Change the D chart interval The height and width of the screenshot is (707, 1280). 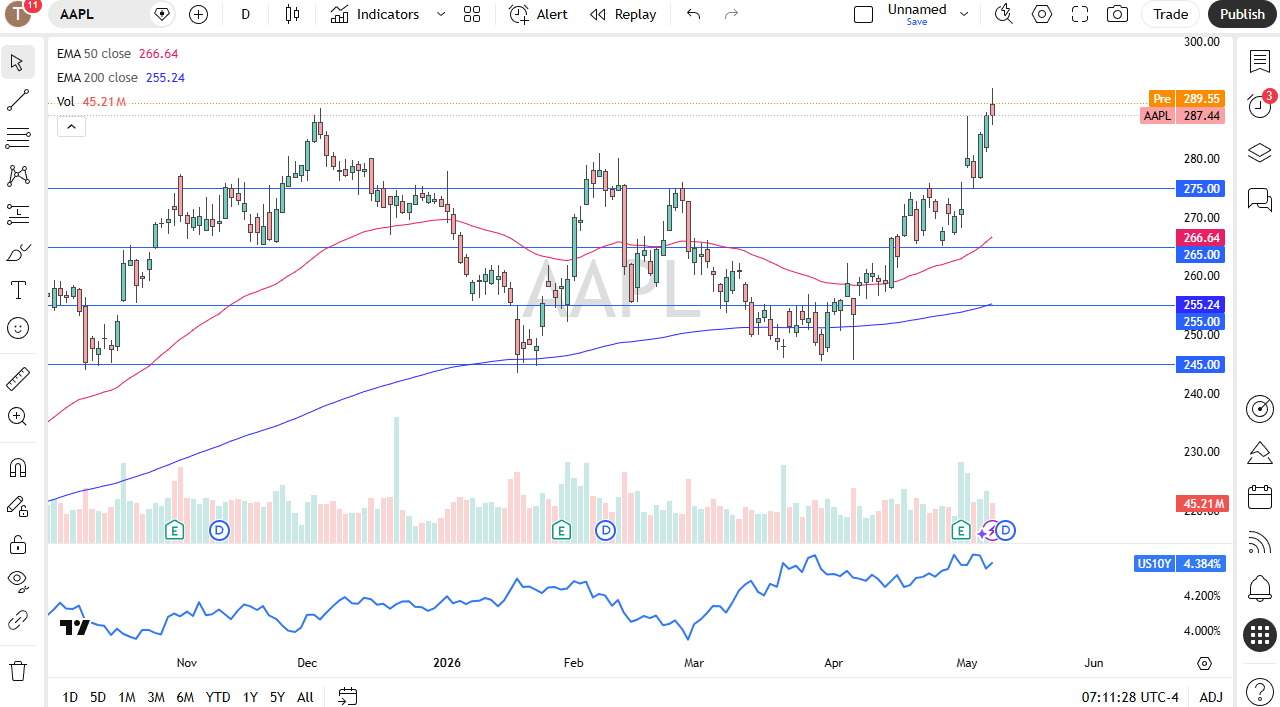coord(245,14)
